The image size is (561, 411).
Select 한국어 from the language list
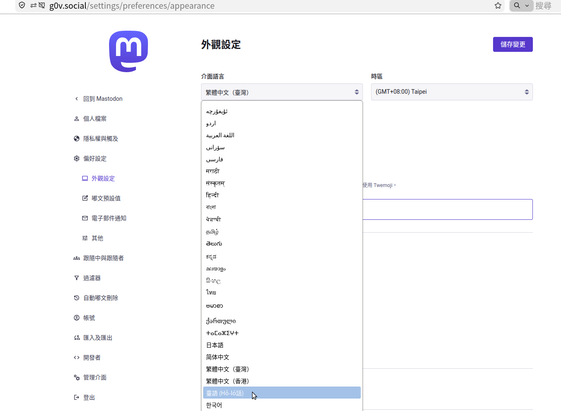pyautogui.click(x=282, y=405)
